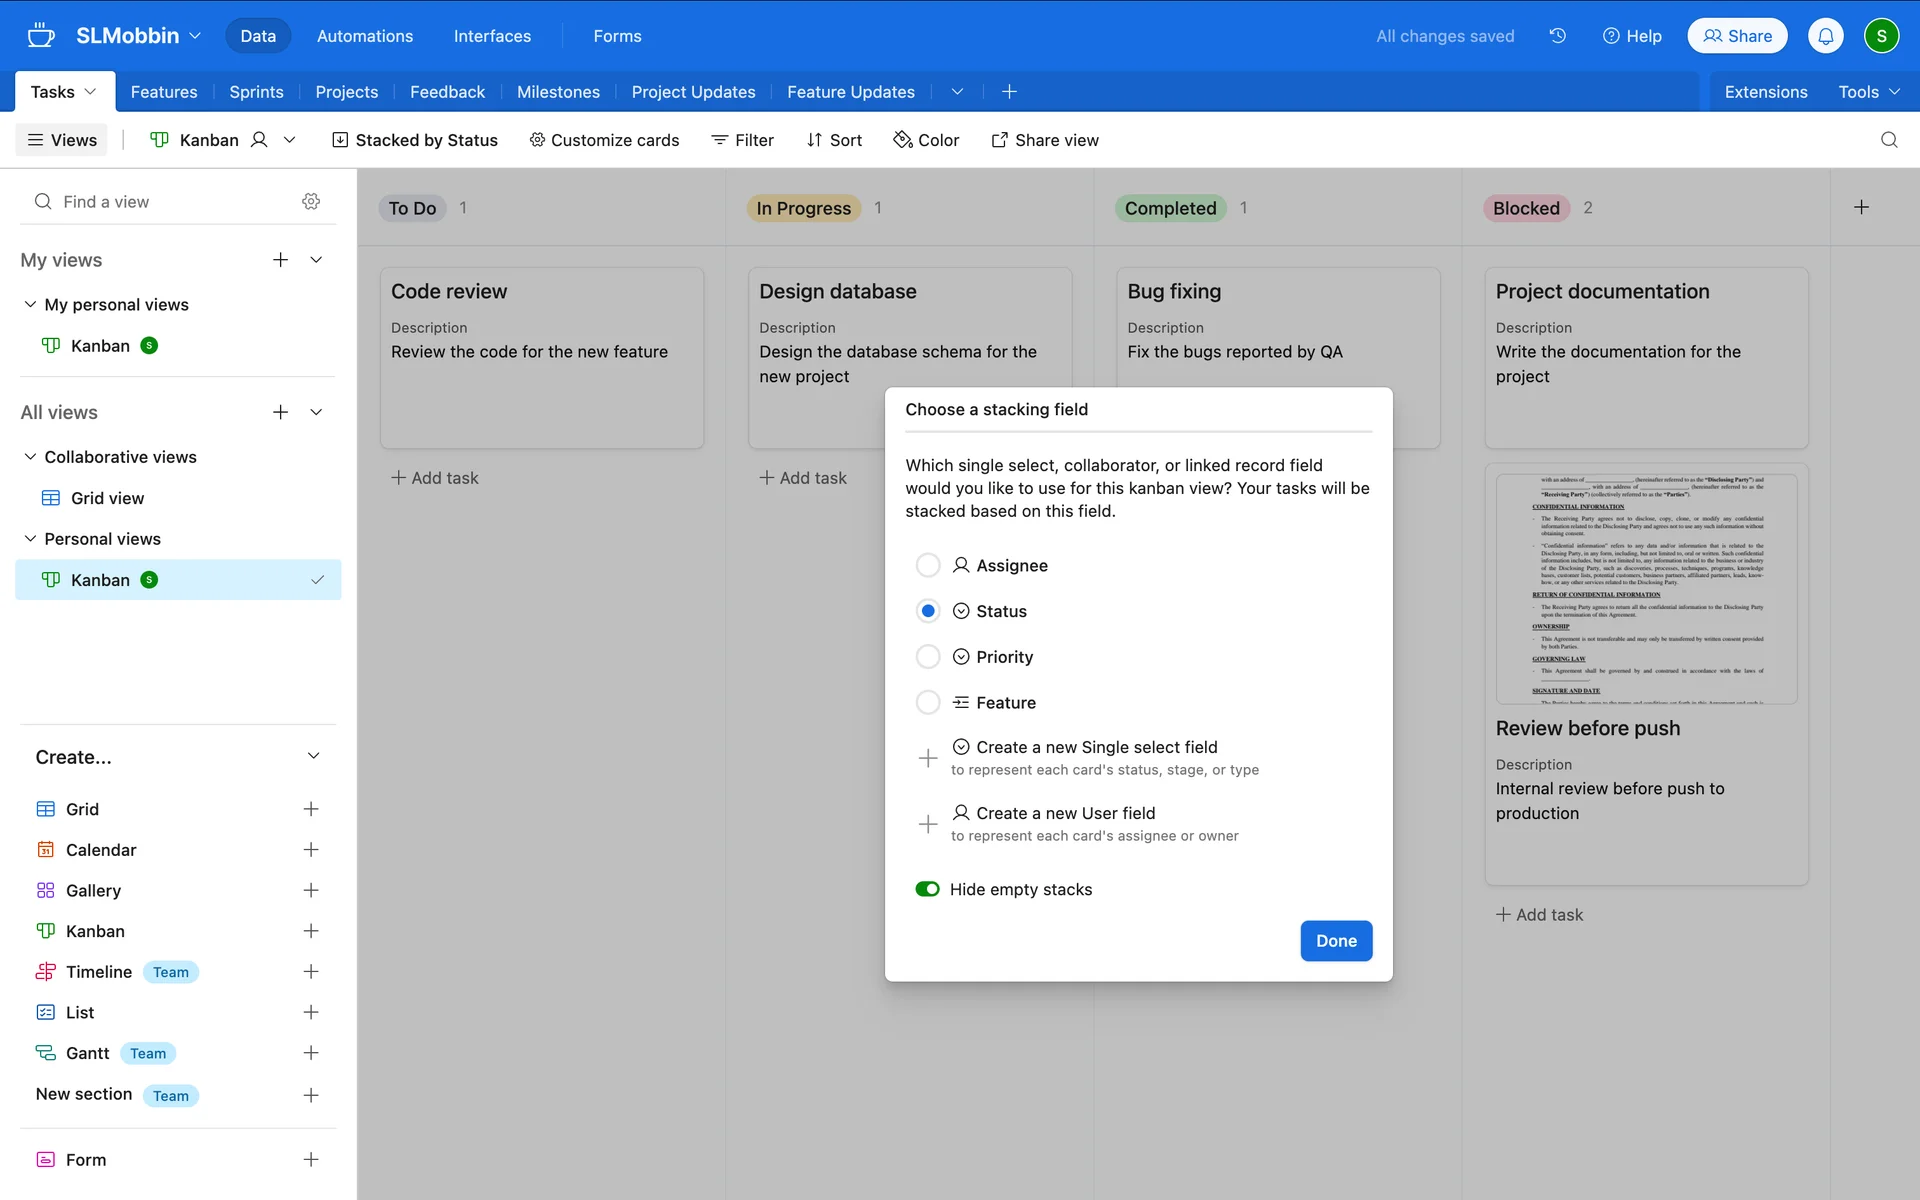Create Calendar view plus icon
This screenshot has height=1200, width=1920.
point(311,849)
